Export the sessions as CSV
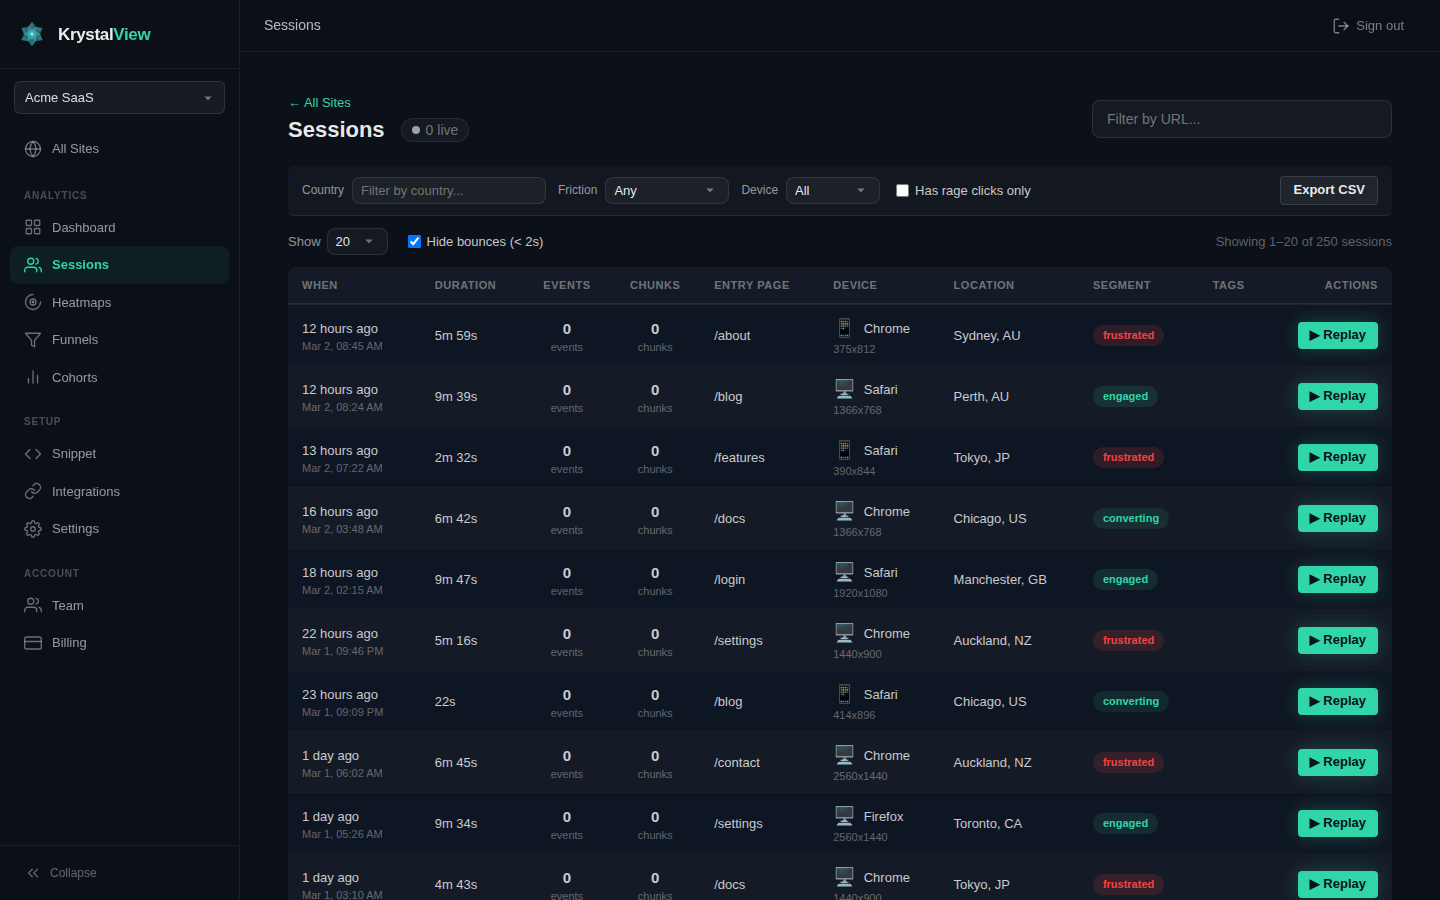1440x900 pixels. (x=1328, y=190)
